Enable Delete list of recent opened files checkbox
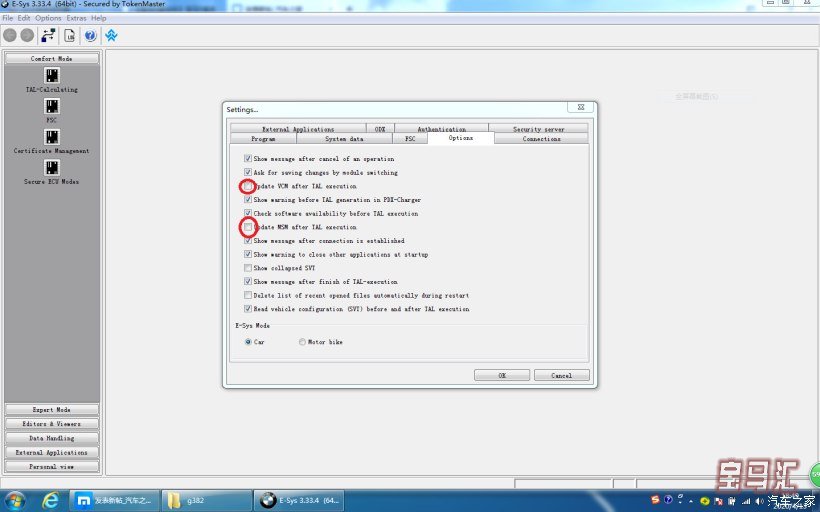The height and width of the screenshot is (512, 820). [248, 295]
